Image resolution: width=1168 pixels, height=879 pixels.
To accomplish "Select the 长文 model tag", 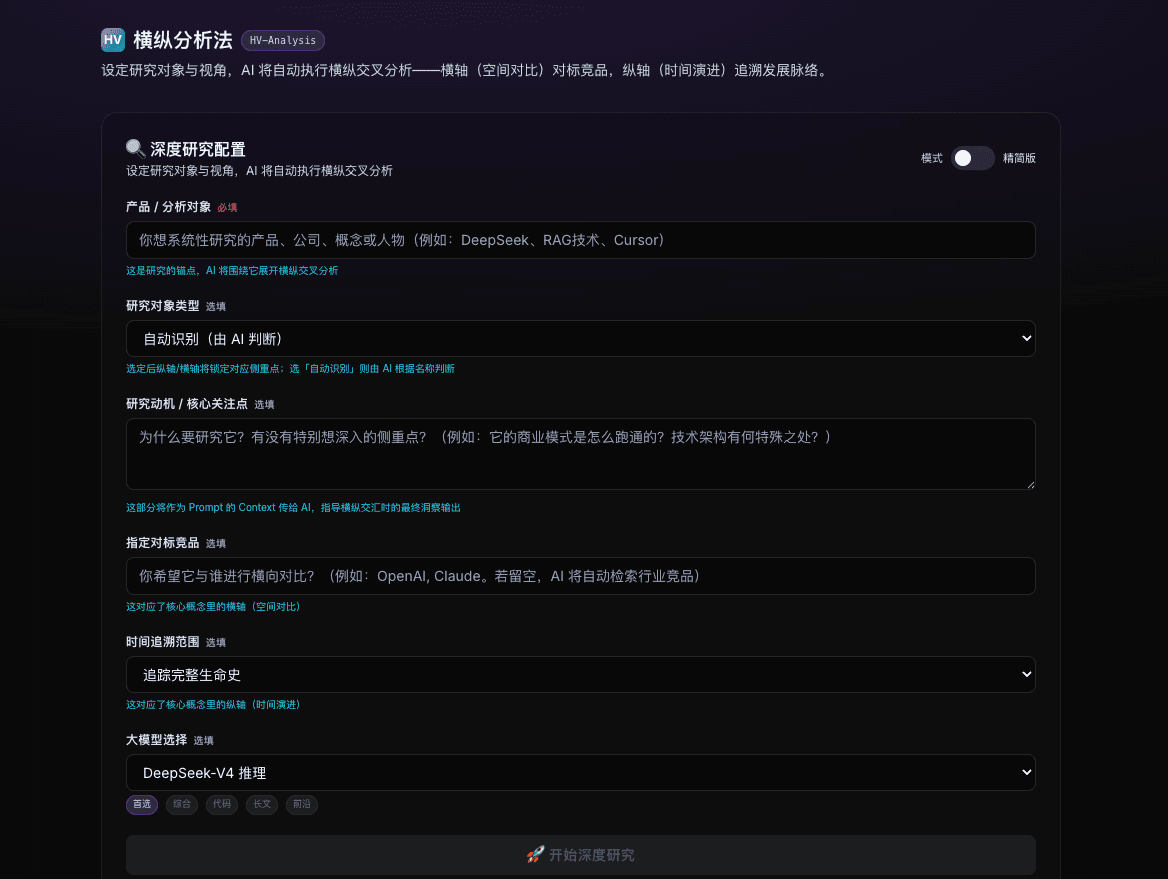I will point(261,805).
